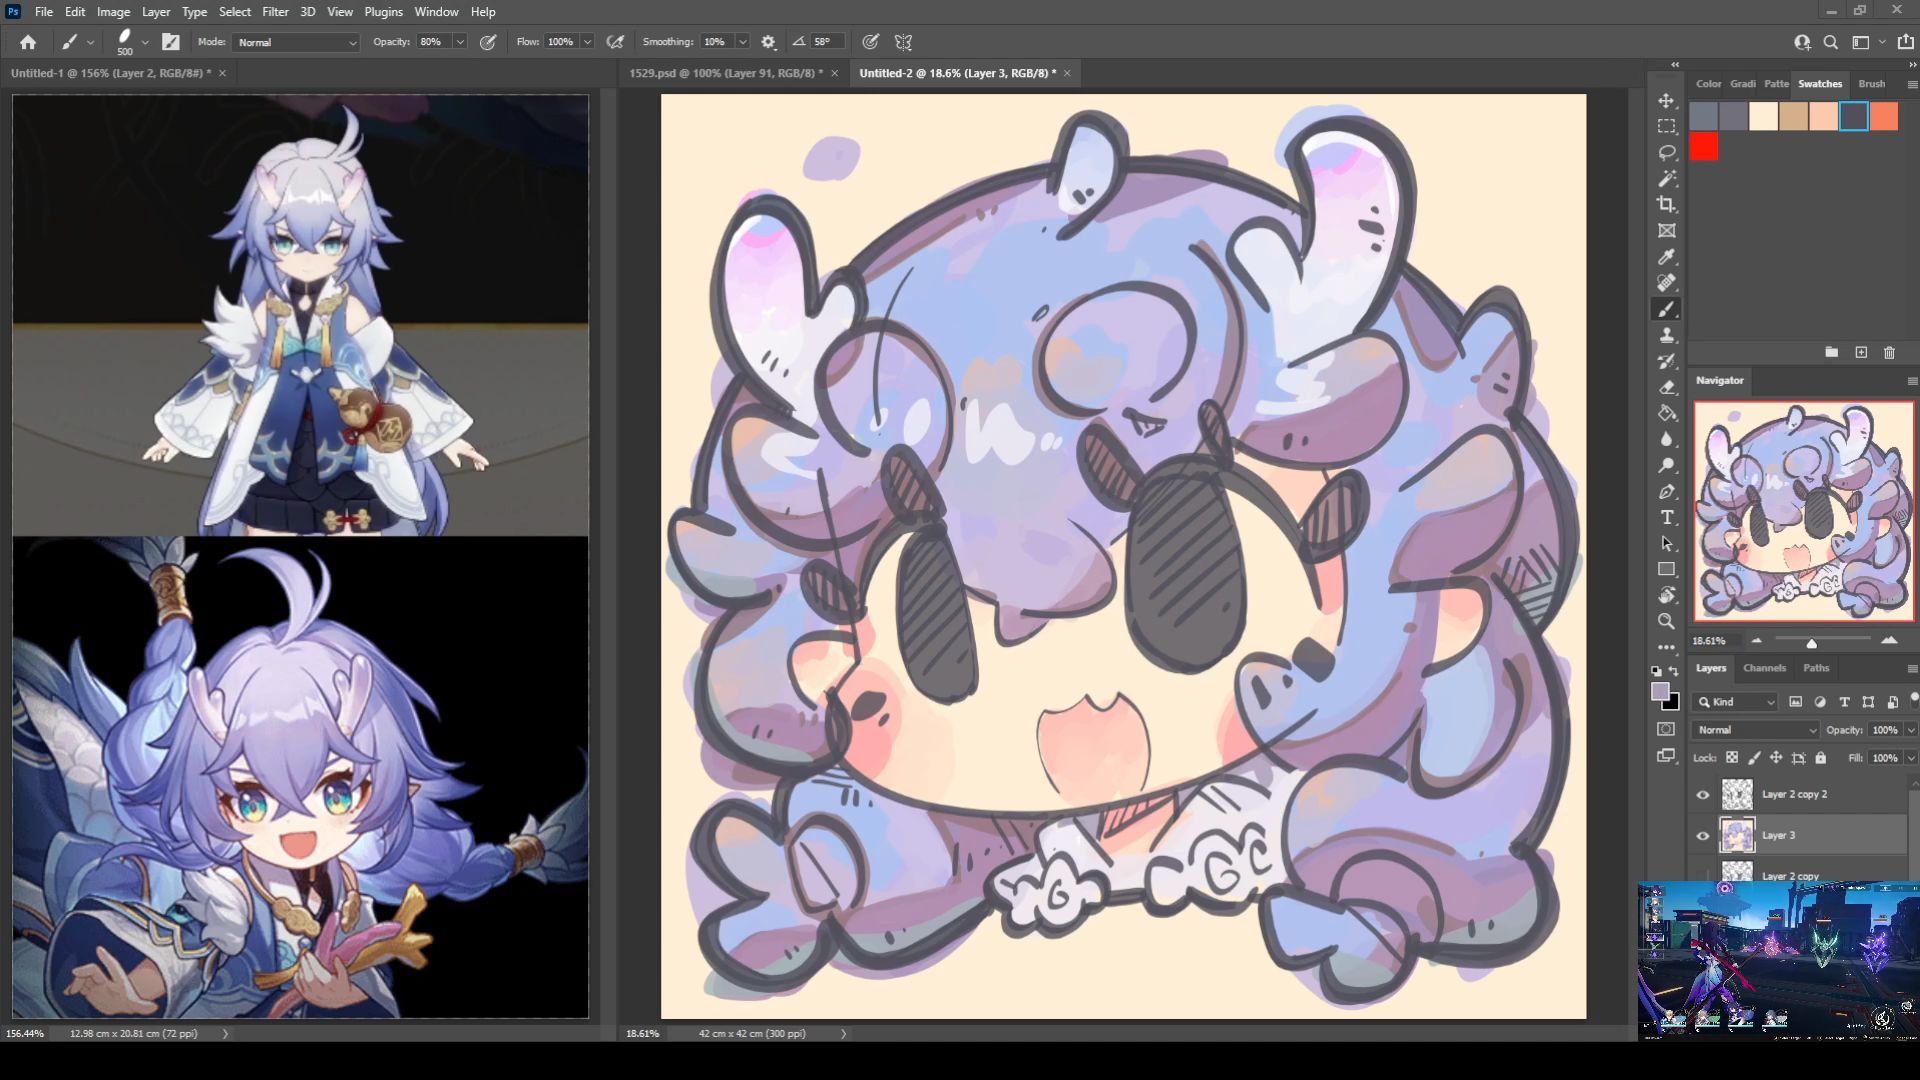The image size is (1920, 1080).
Task: Open the Filter menu
Action: (x=275, y=12)
